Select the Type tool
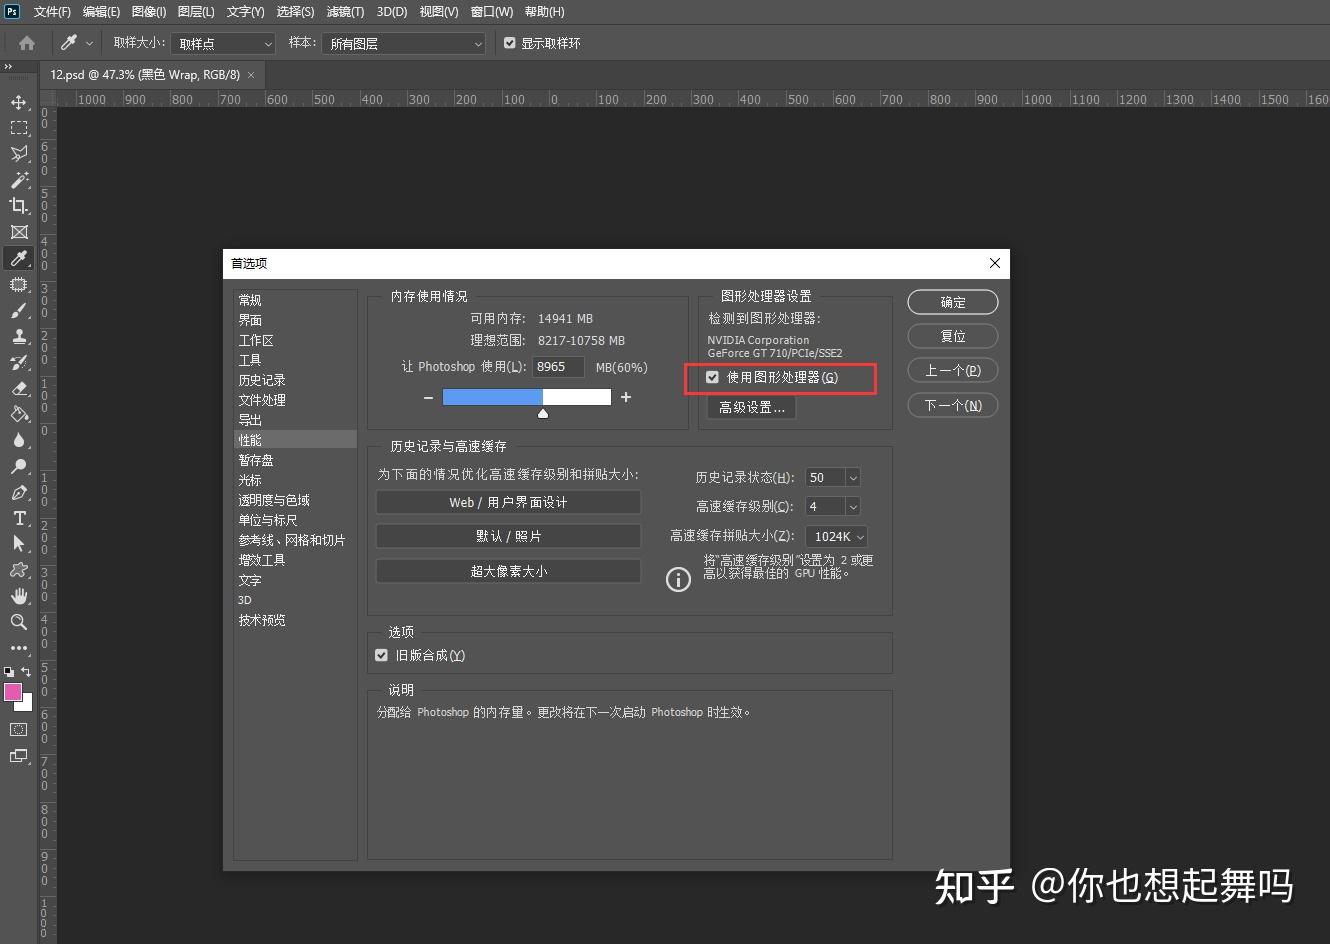Viewport: 1330px width, 944px height. 19,518
